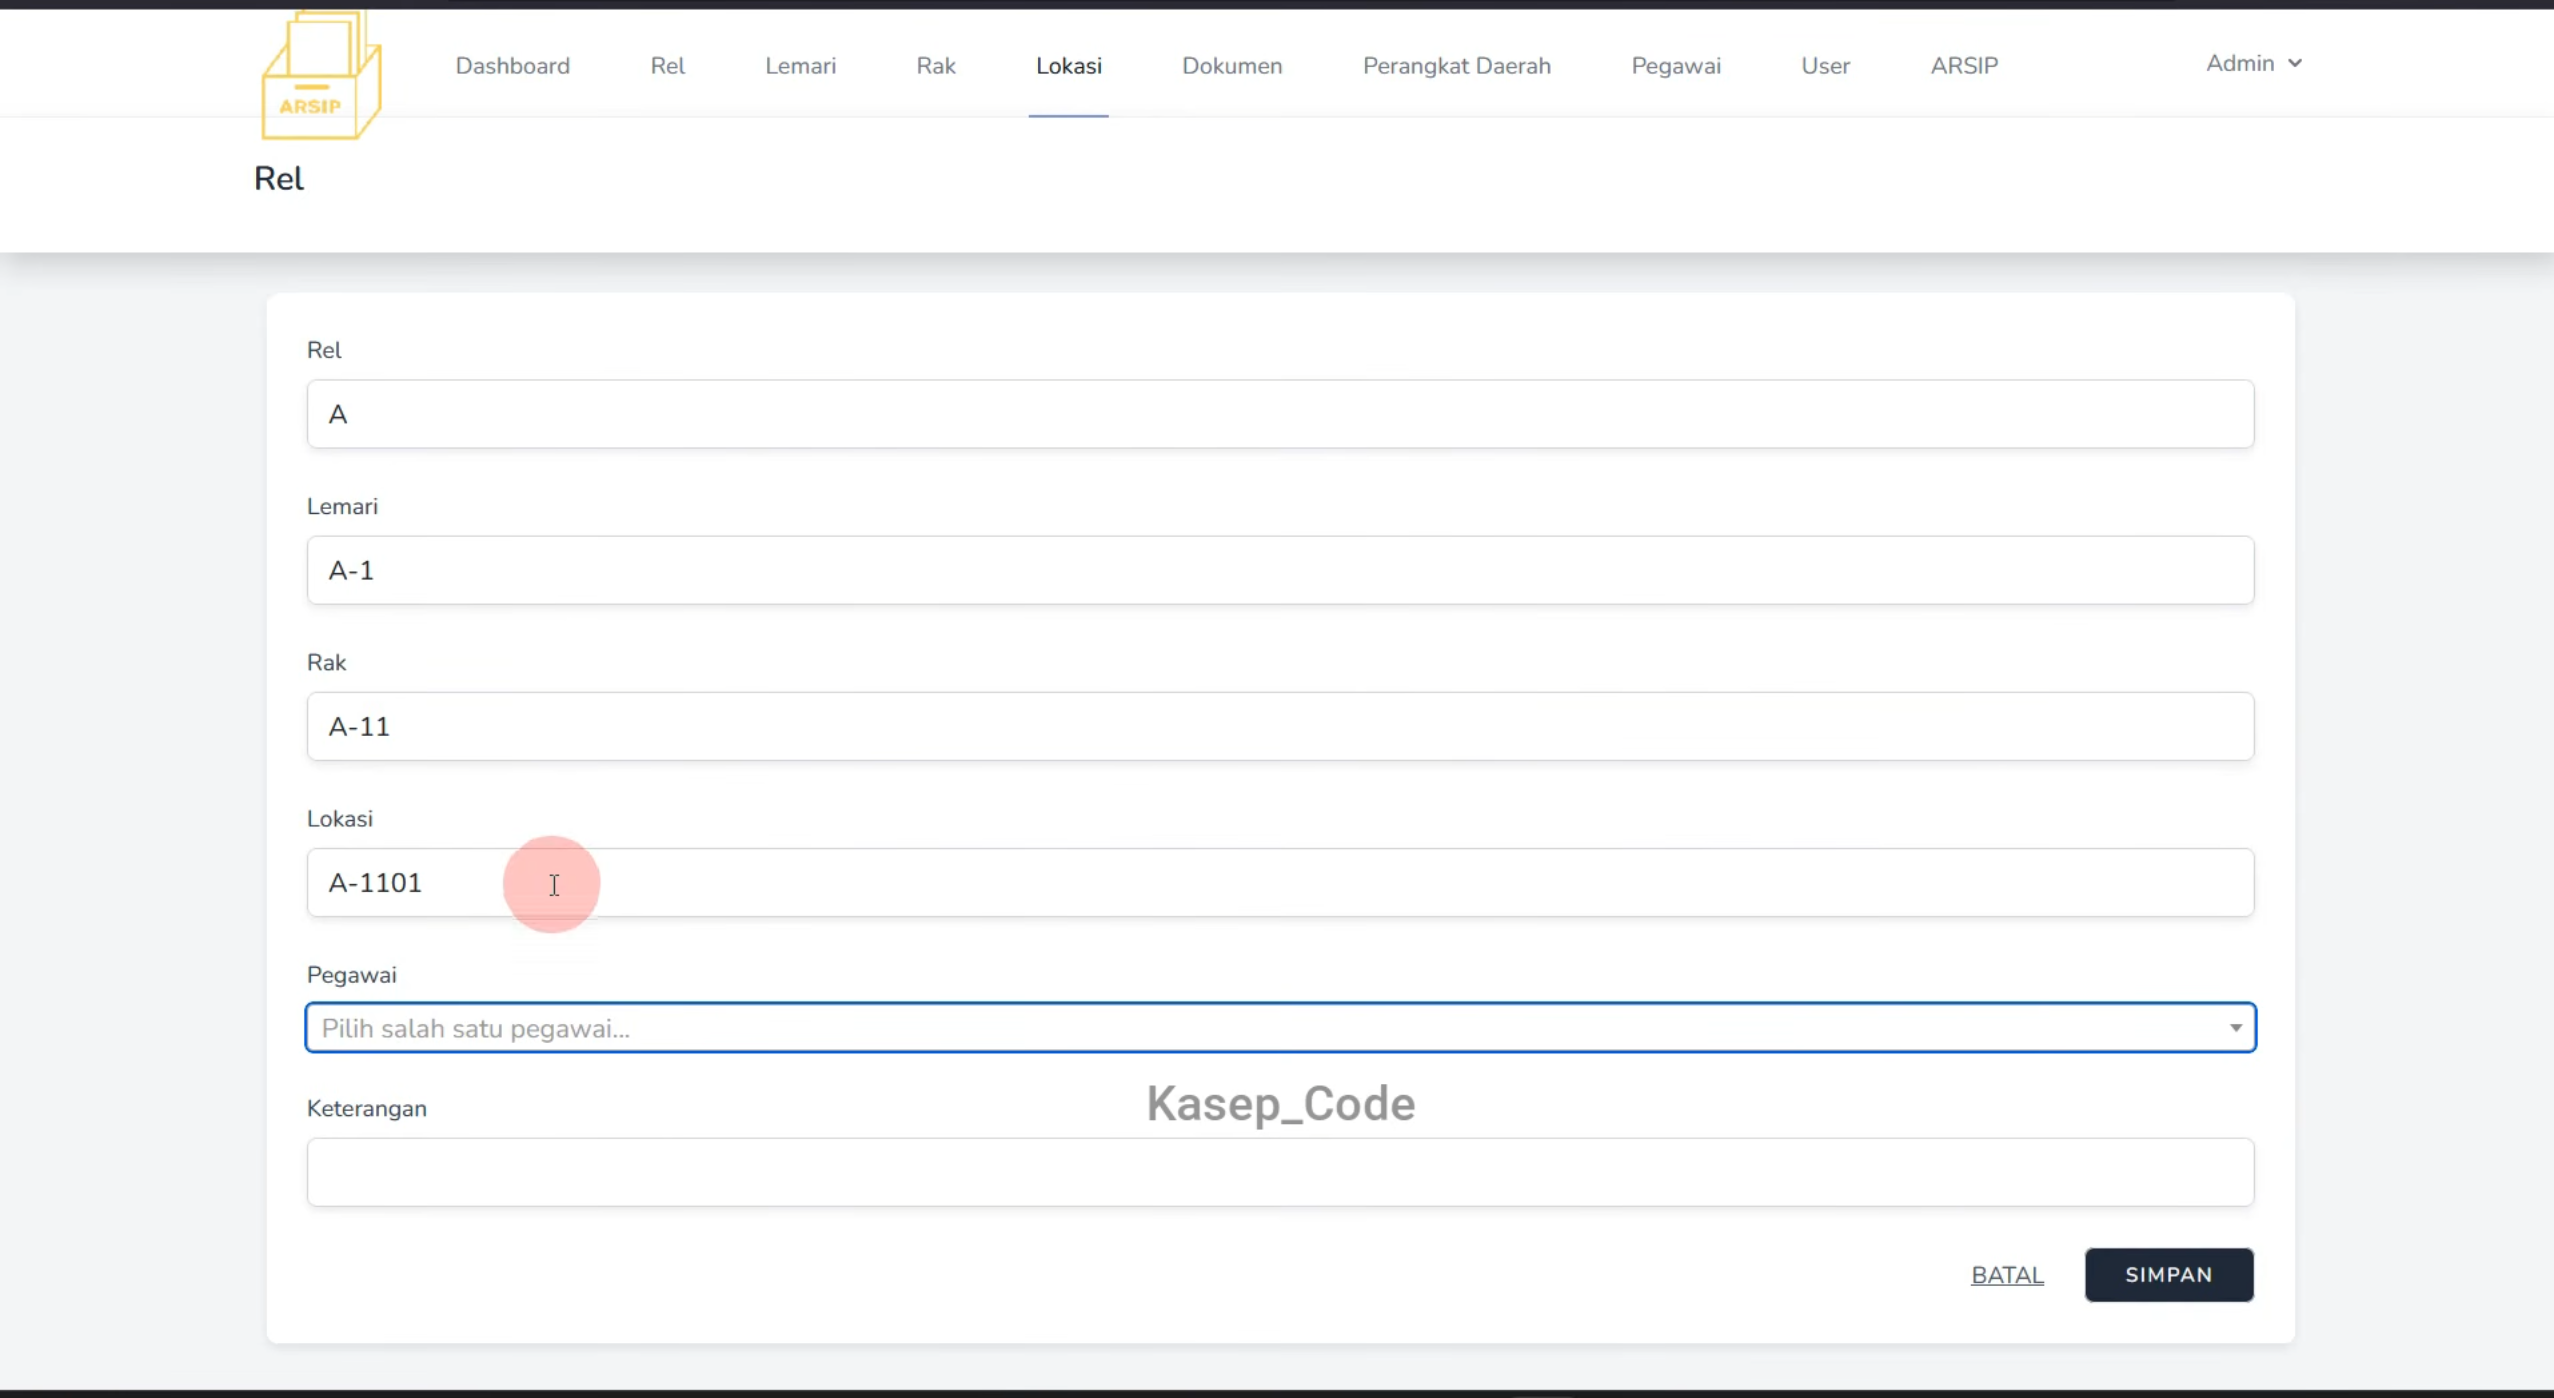2554x1398 pixels.
Task: Open the Lemari navigation link
Action: click(x=800, y=66)
